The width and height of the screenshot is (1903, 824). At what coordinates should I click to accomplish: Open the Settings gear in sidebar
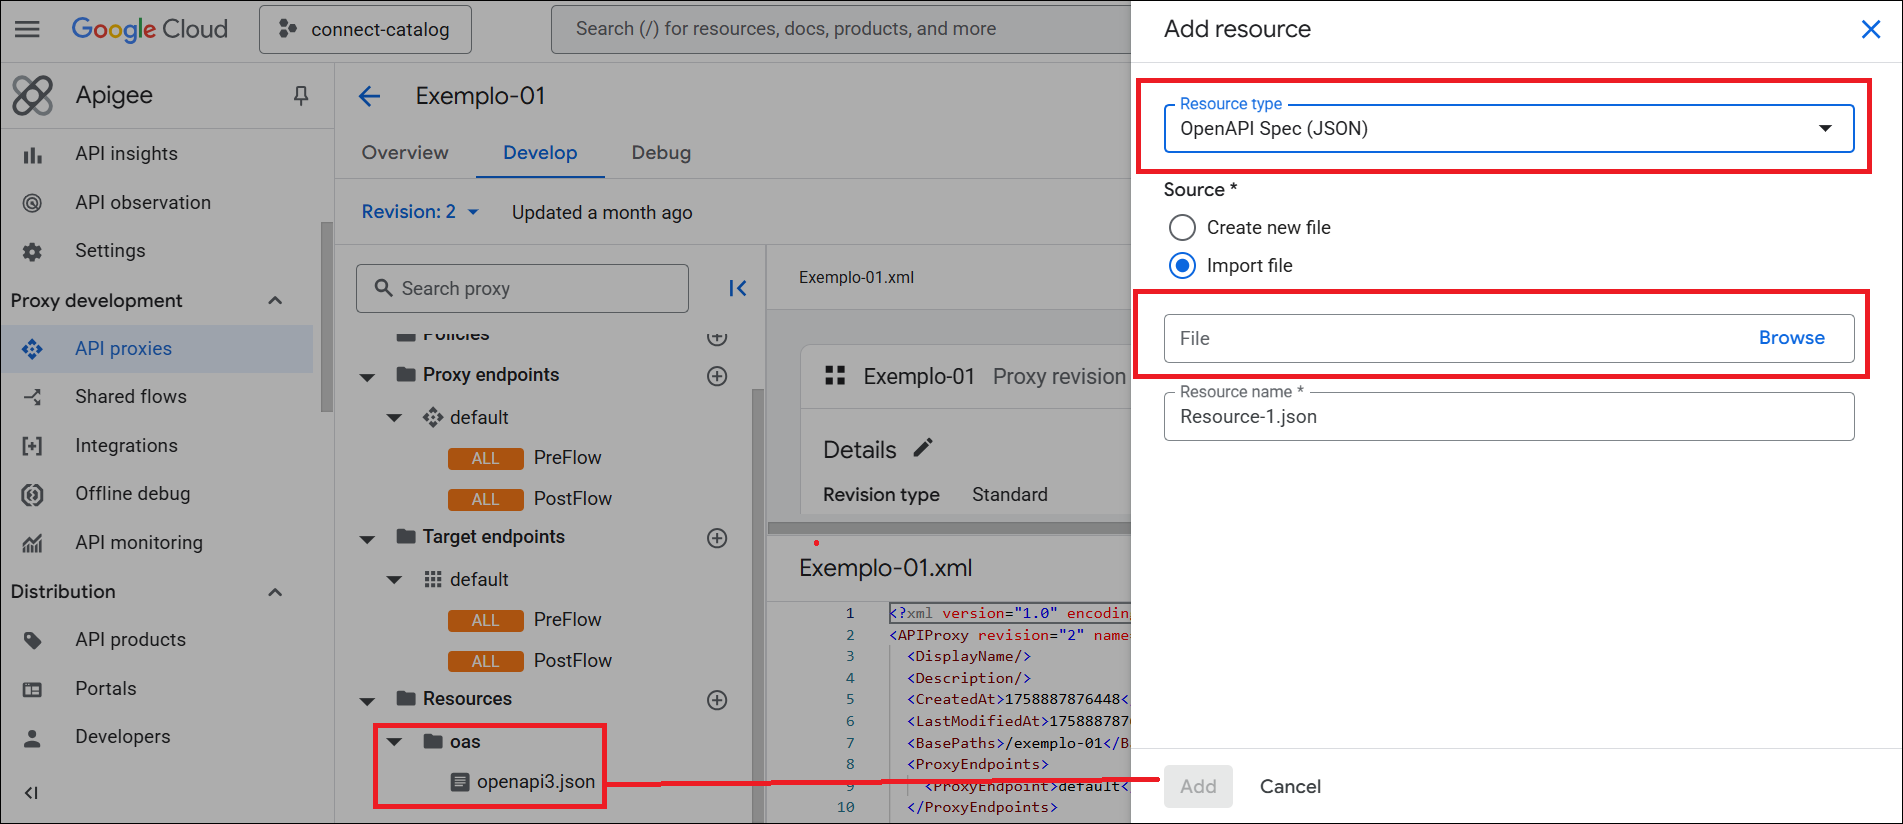pos(33,251)
